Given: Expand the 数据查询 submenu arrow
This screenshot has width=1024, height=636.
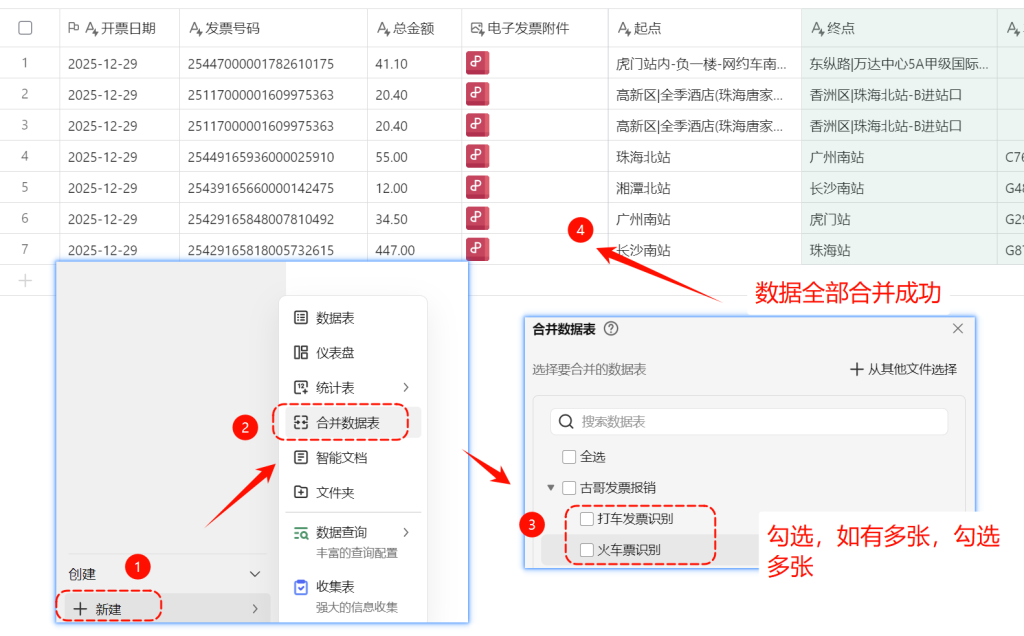Looking at the screenshot, I should [406, 532].
